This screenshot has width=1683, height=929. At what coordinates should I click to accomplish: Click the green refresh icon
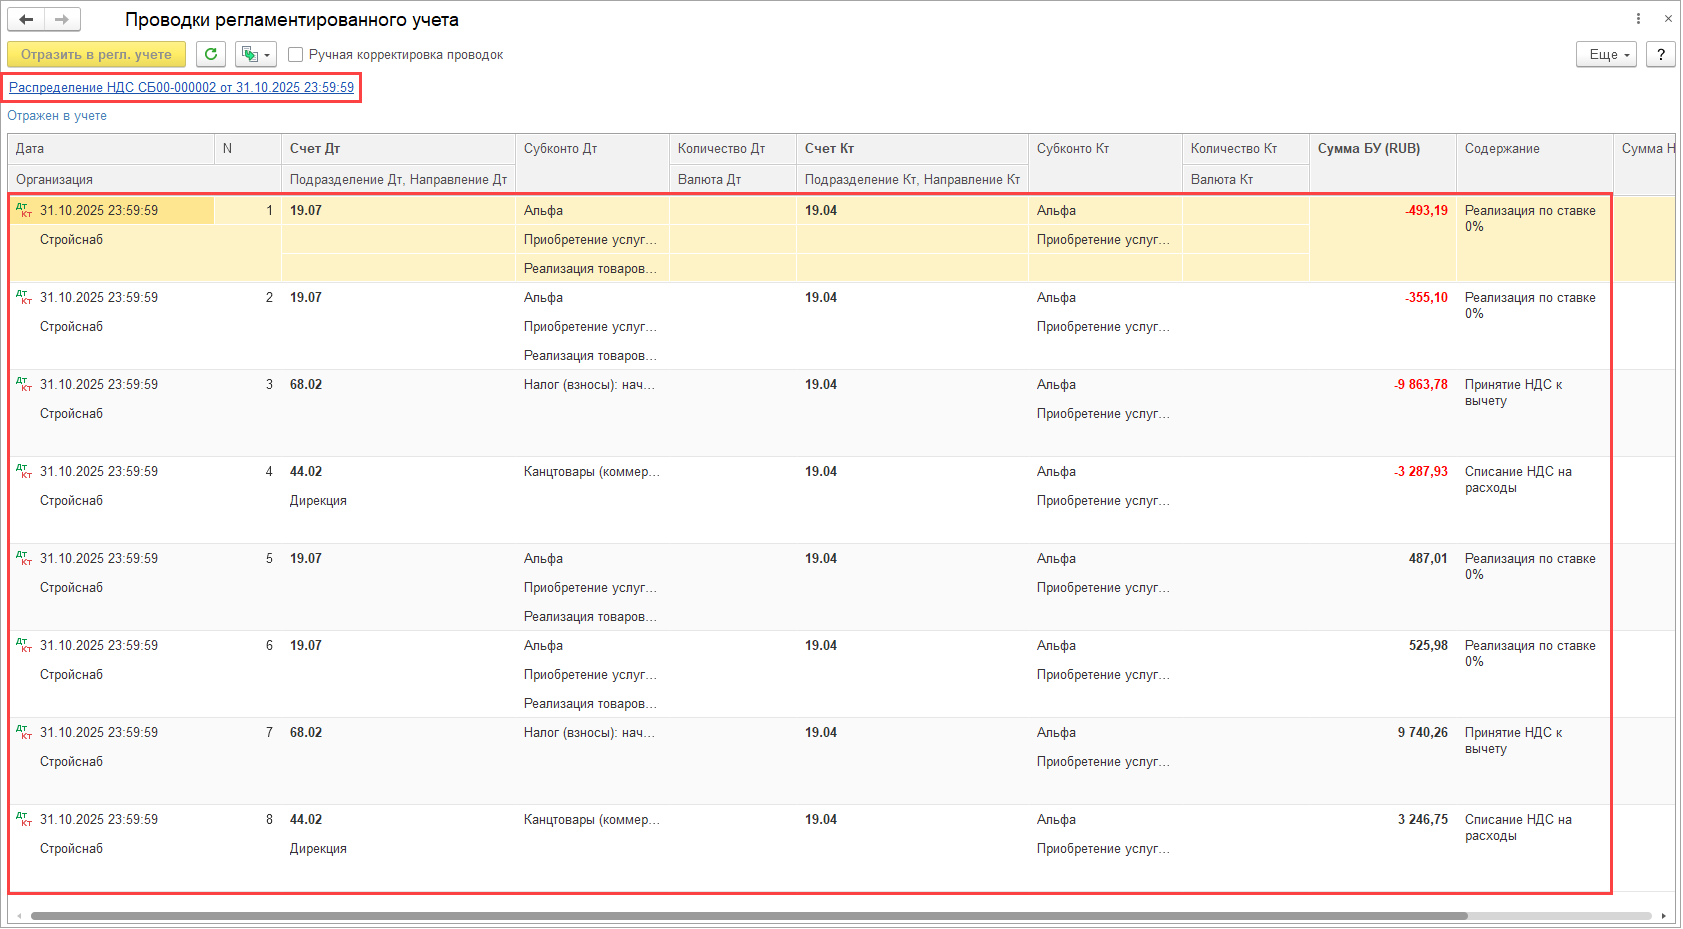pyautogui.click(x=211, y=54)
